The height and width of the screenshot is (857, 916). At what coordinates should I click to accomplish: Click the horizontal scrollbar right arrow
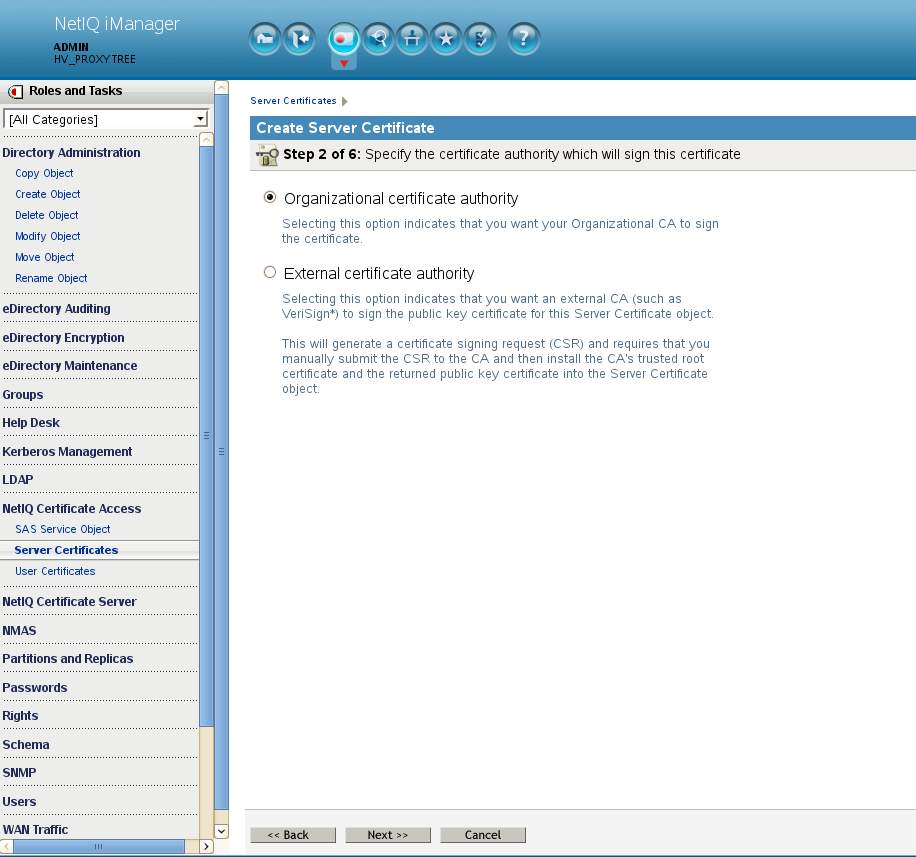click(206, 846)
